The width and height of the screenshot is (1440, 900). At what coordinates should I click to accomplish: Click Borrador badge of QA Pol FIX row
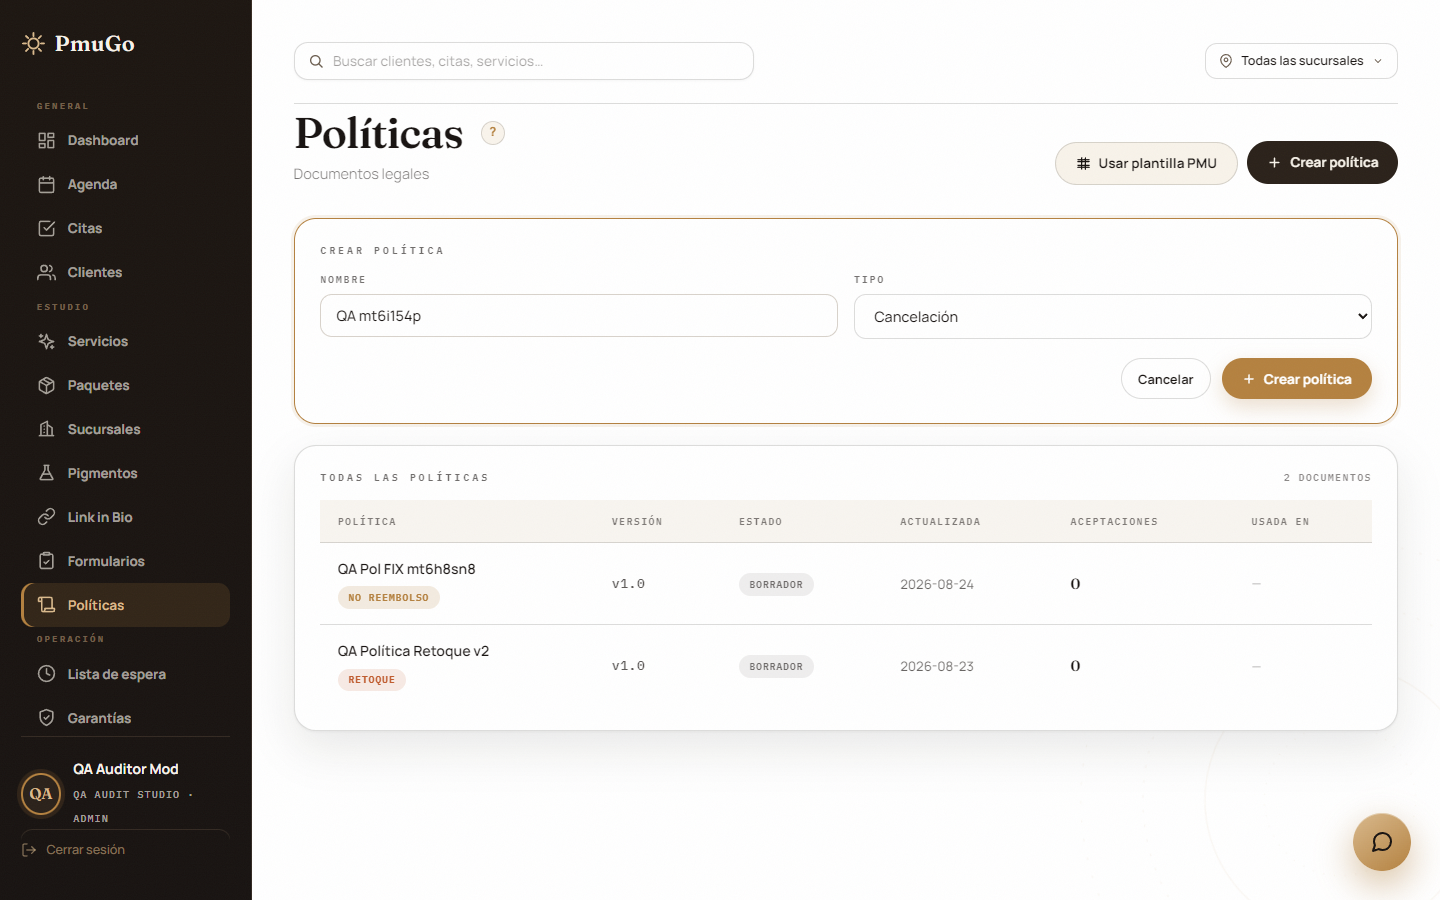coord(776,585)
